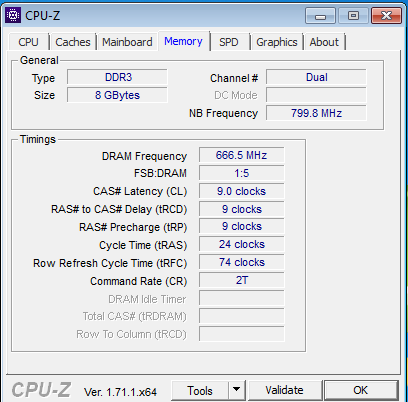Click the RAS# Precharge value field
Screen dimensions: 408x402
tap(242, 226)
